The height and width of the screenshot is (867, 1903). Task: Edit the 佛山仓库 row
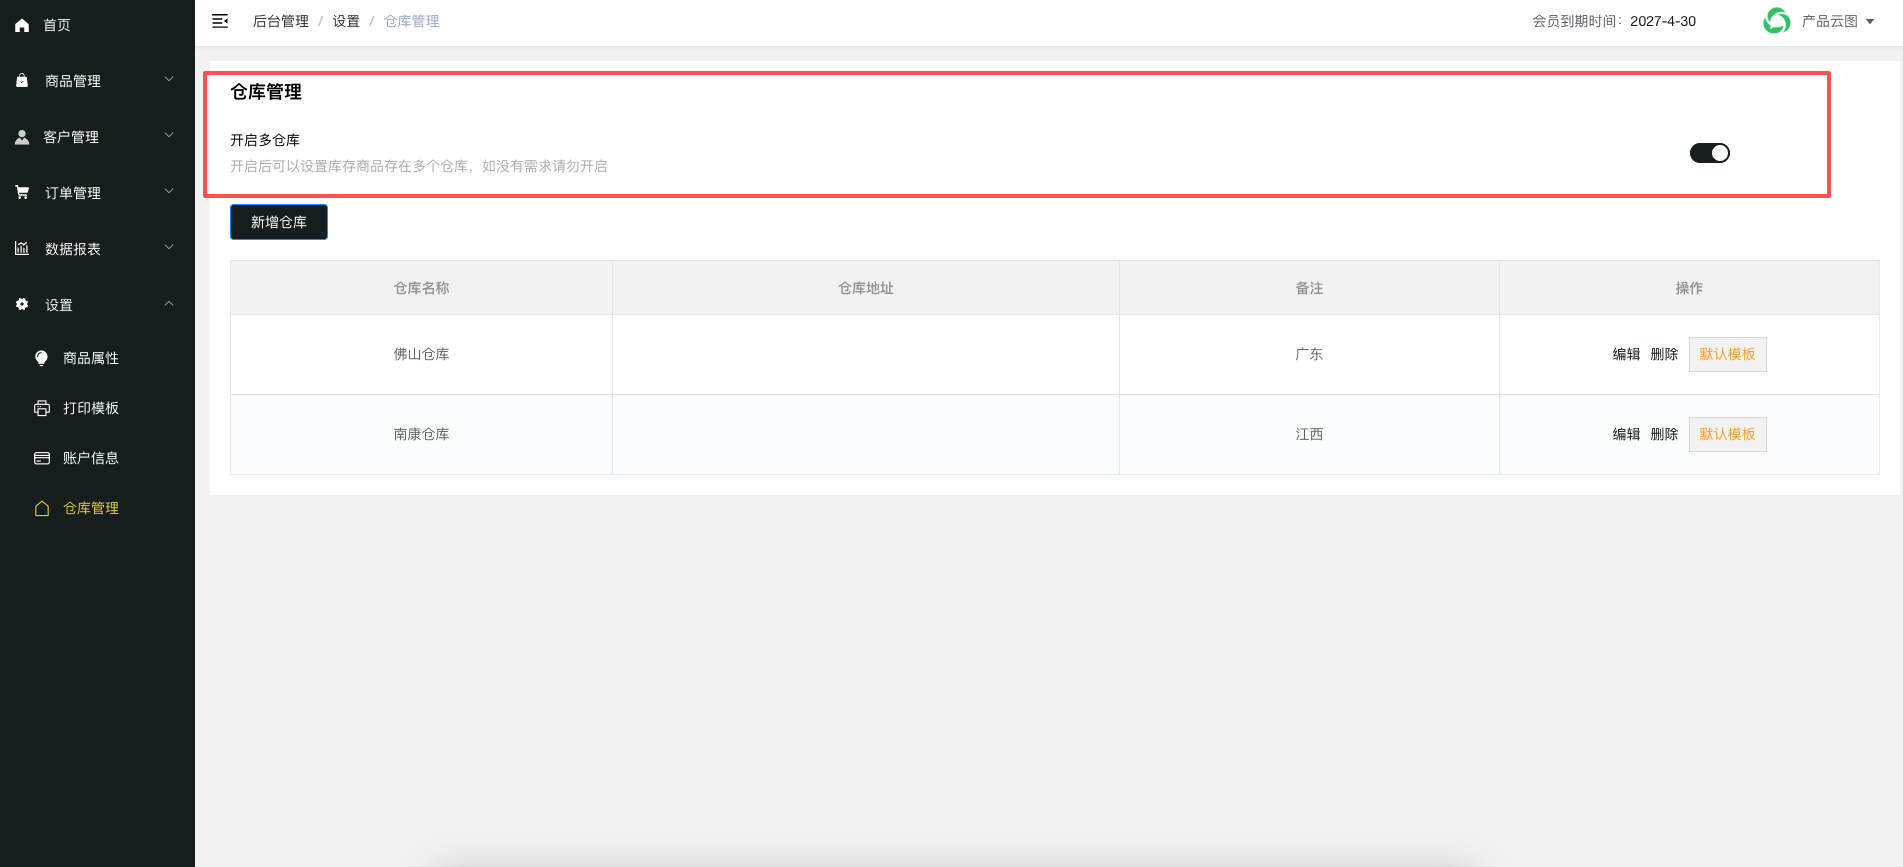(1626, 354)
